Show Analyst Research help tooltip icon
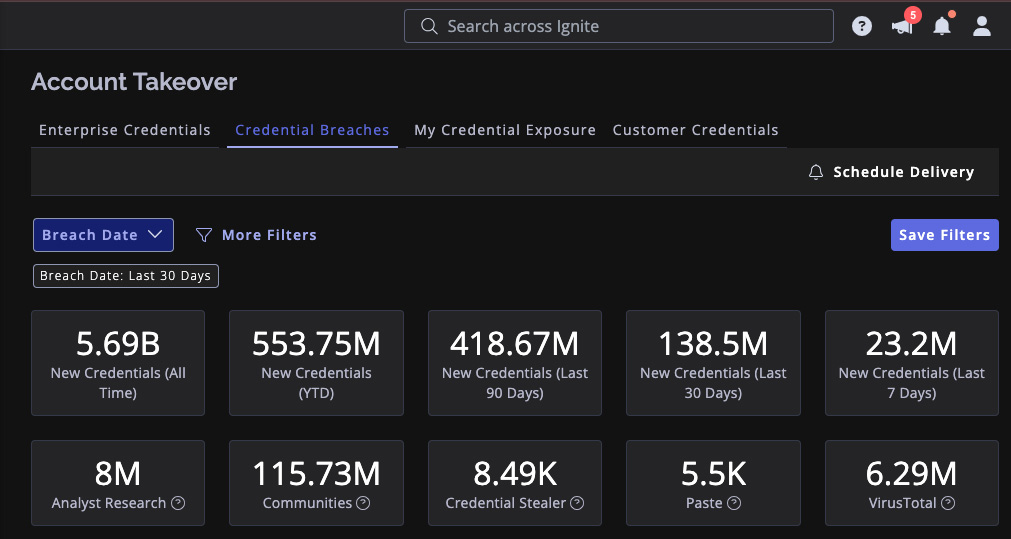The width and height of the screenshot is (1011, 539). click(x=178, y=503)
